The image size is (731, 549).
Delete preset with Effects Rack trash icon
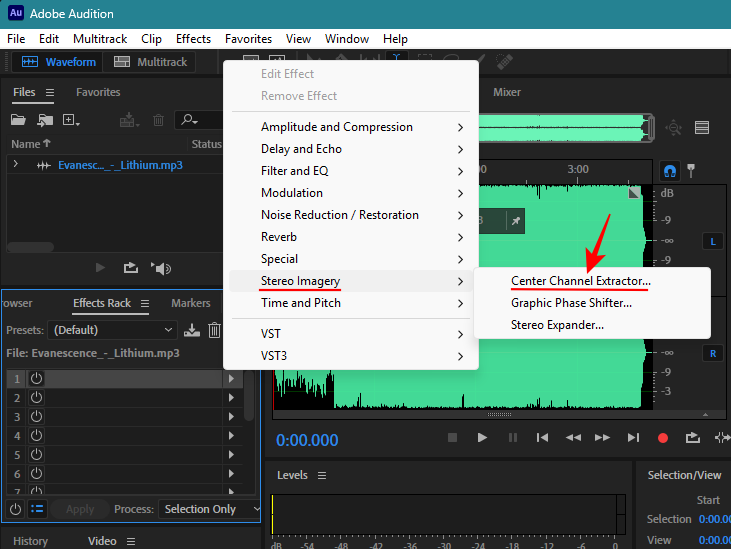(x=214, y=330)
